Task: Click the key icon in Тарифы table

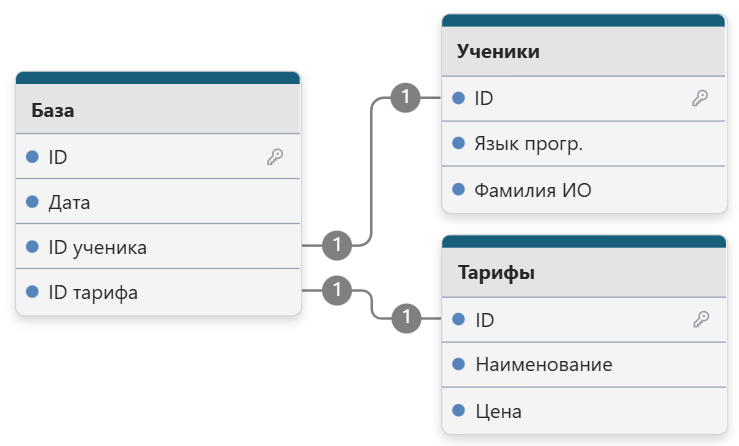Action: [701, 319]
